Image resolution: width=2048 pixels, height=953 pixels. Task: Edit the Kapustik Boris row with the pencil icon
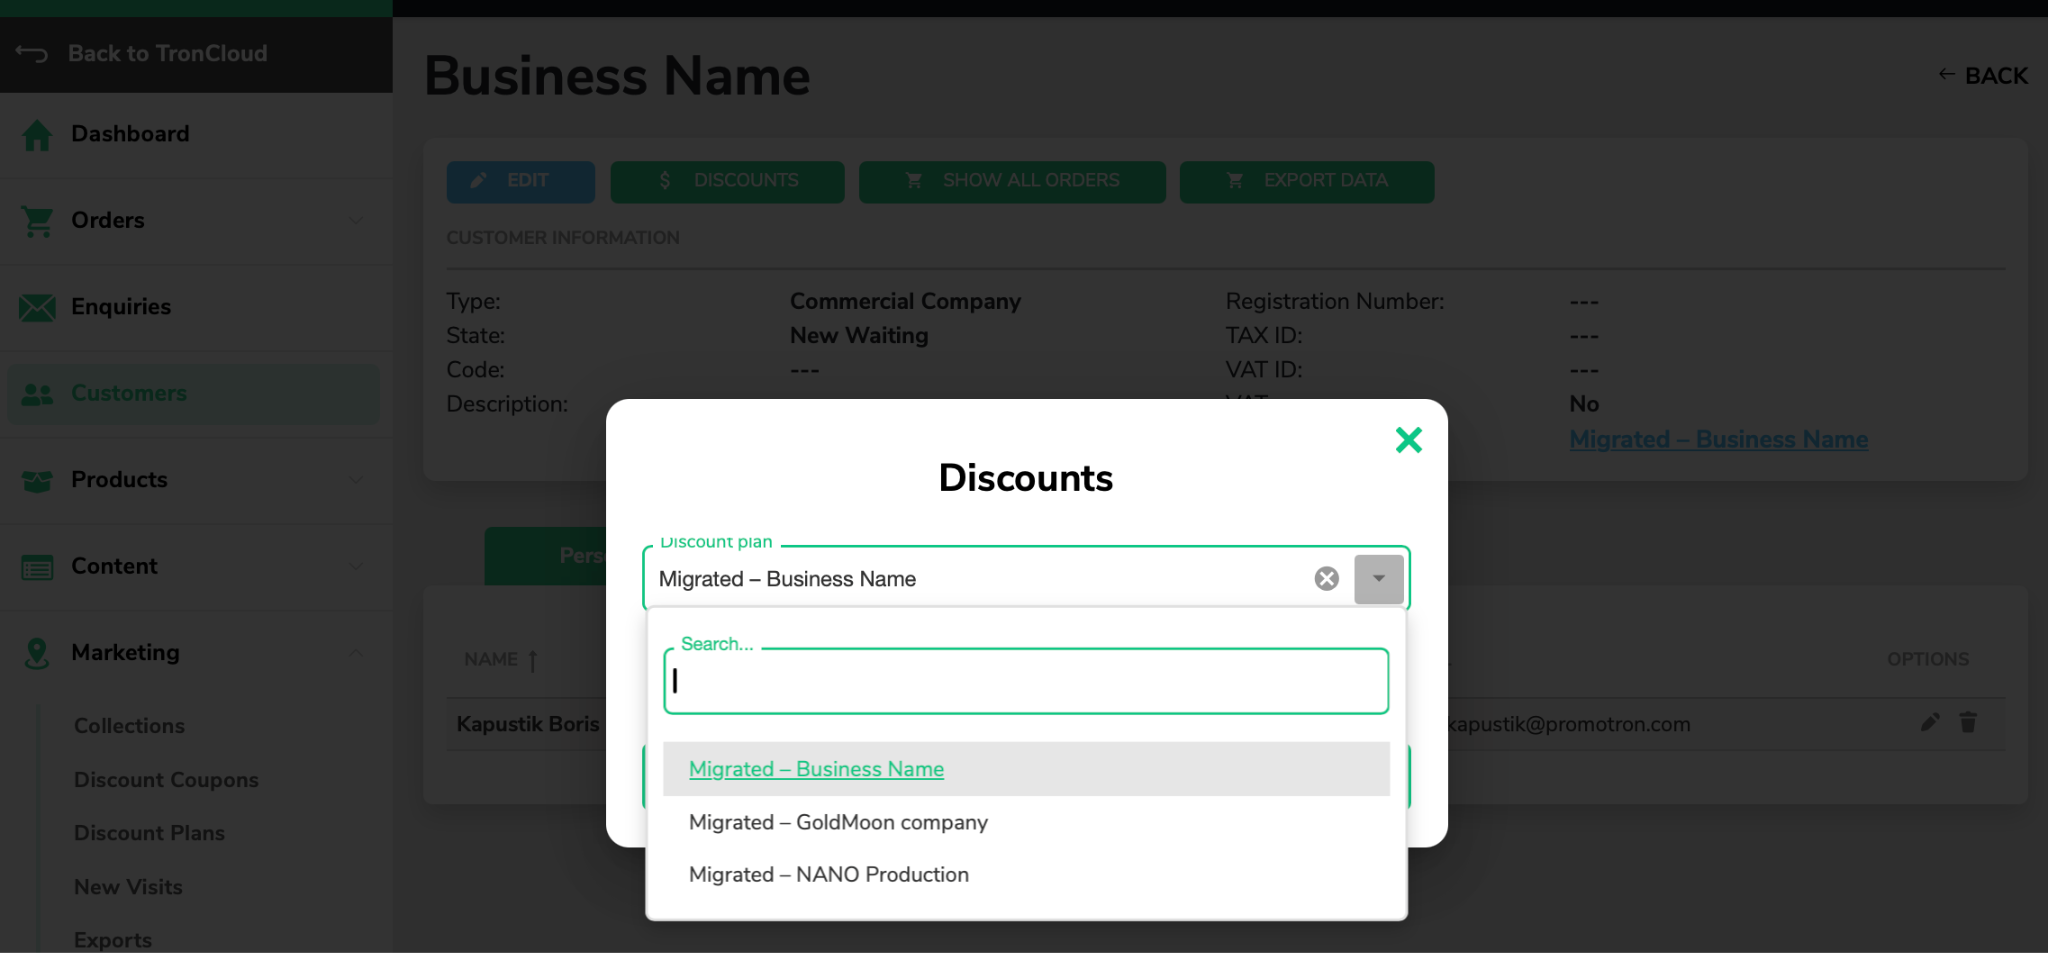coord(1930,723)
